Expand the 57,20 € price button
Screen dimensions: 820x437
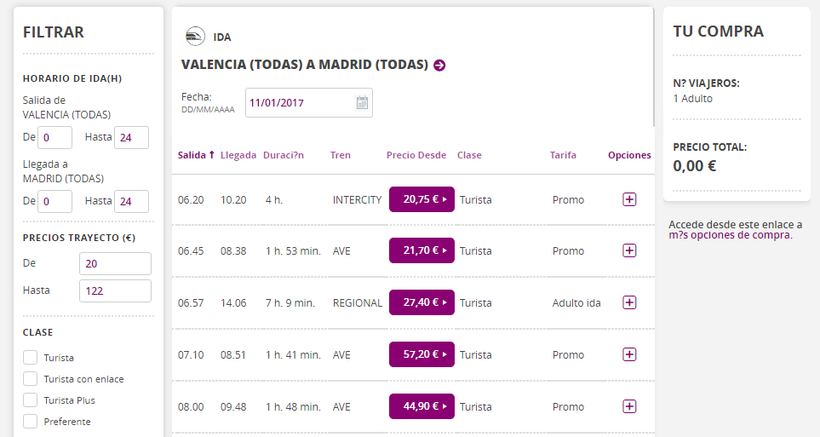point(421,354)
